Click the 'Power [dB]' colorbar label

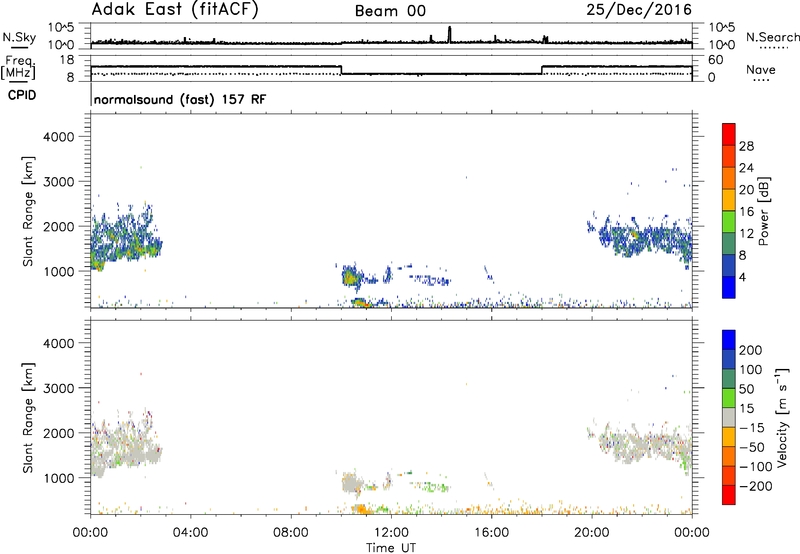tap(764, 211)
